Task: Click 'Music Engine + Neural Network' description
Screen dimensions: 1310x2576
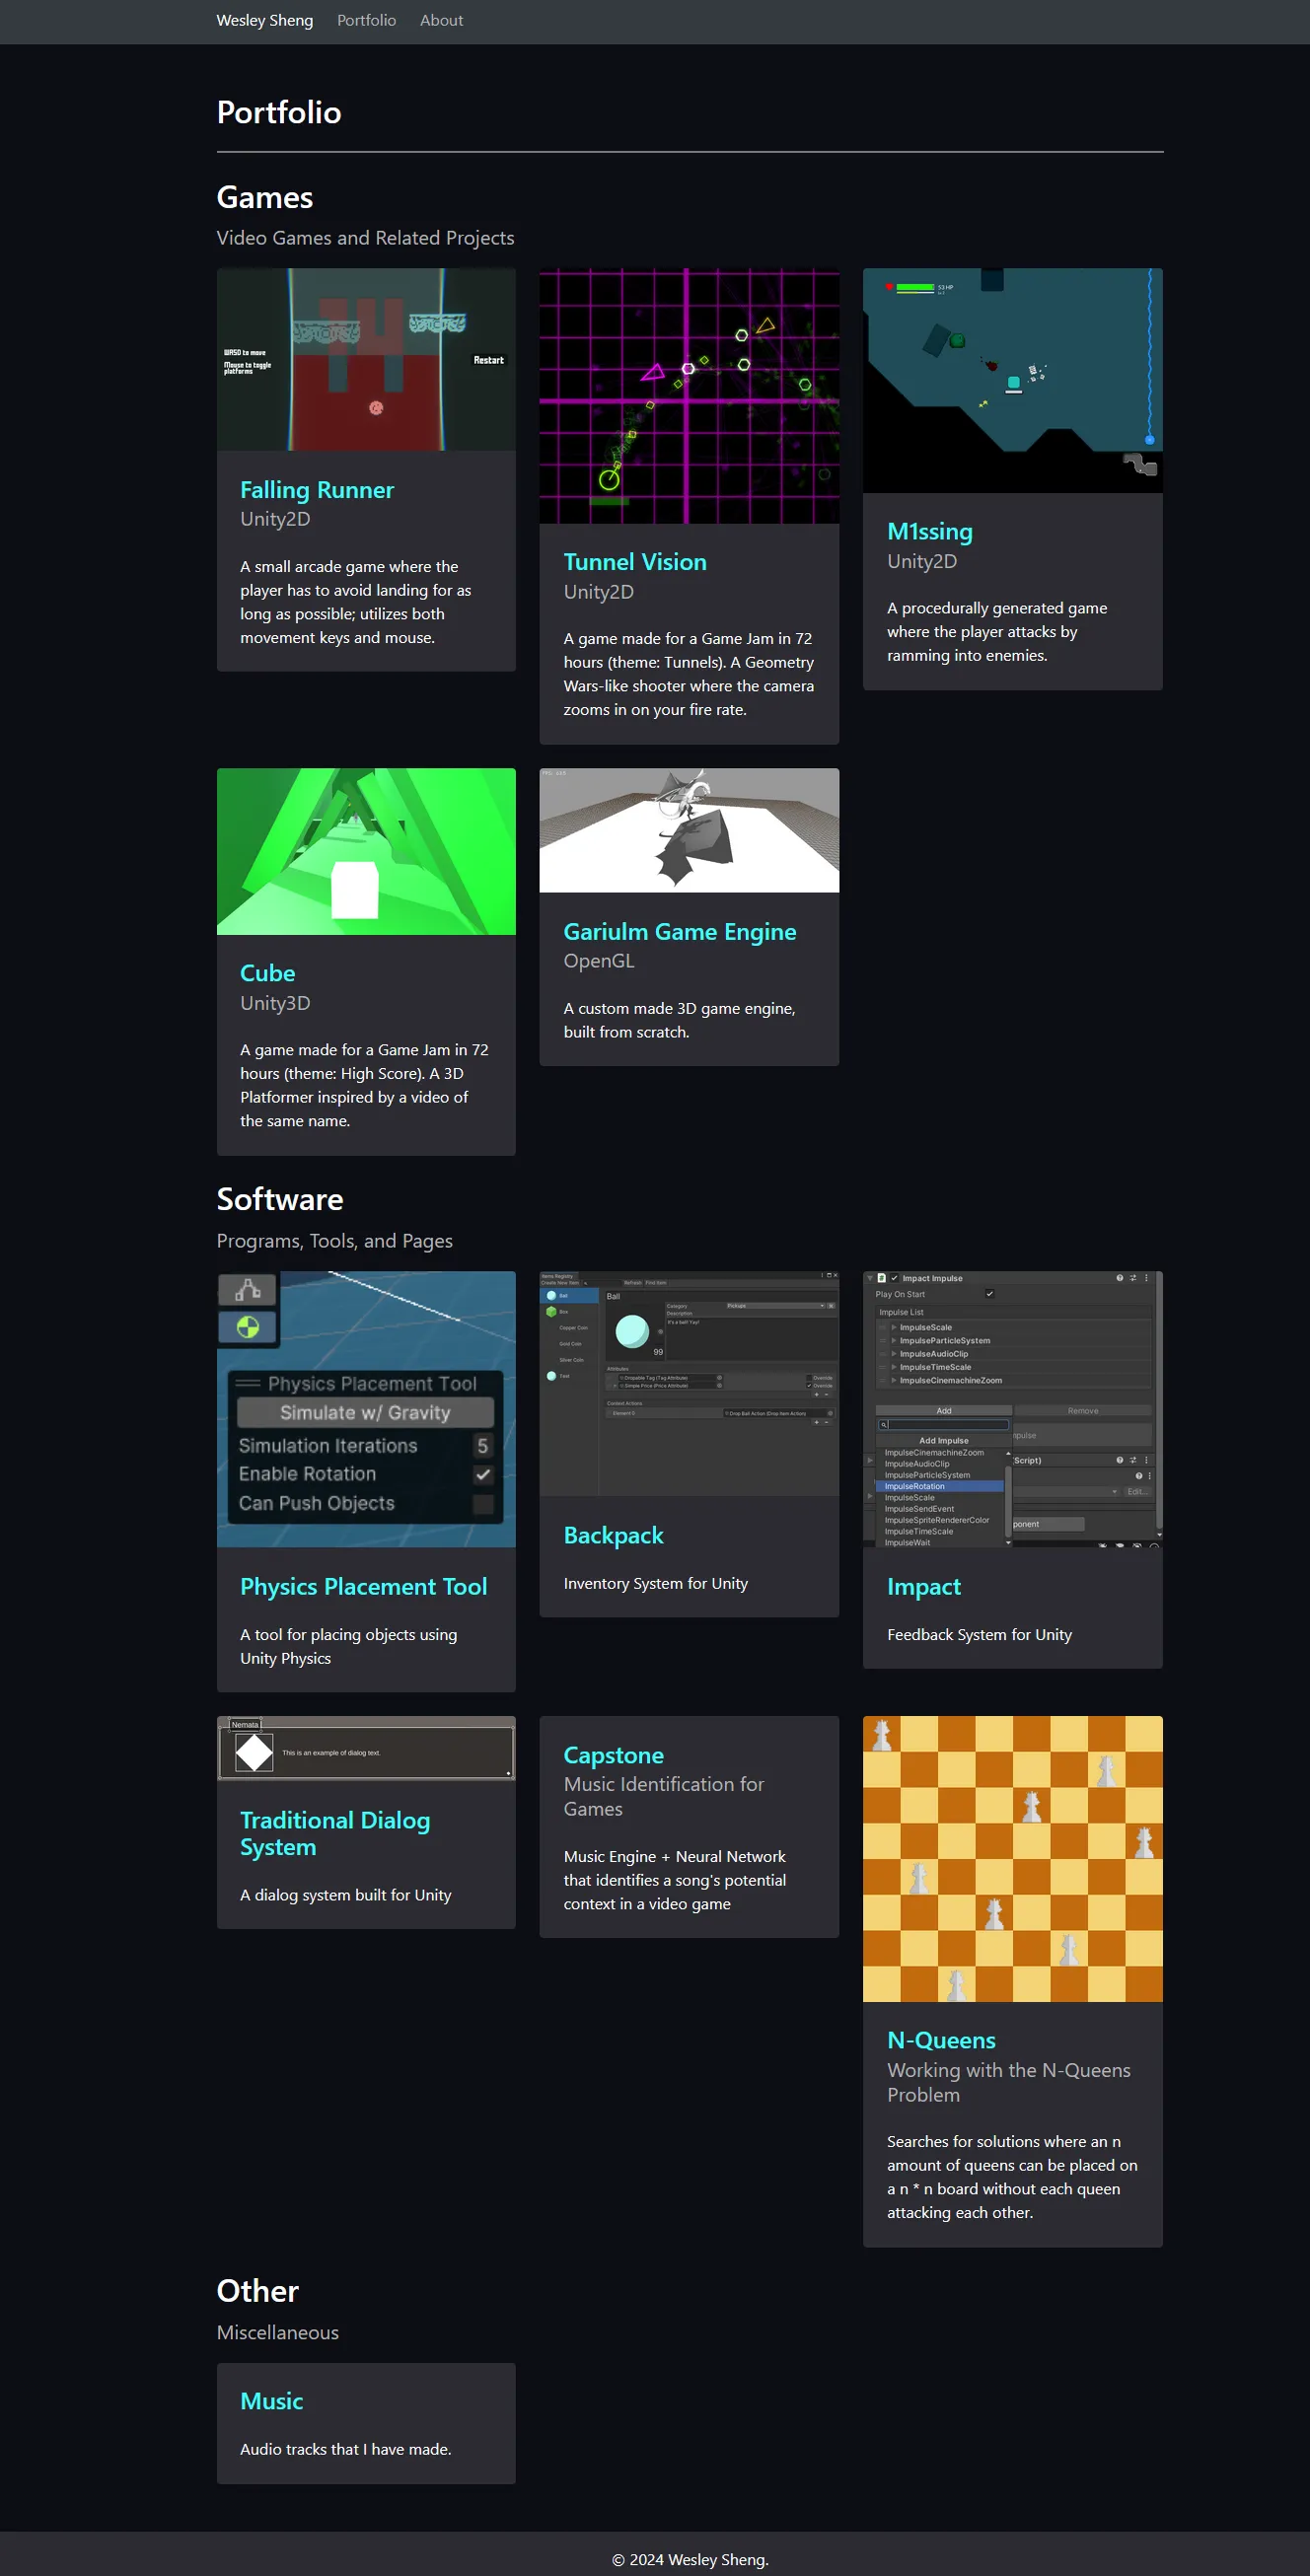Action: pyautogui.click(x=675, y=1880)
